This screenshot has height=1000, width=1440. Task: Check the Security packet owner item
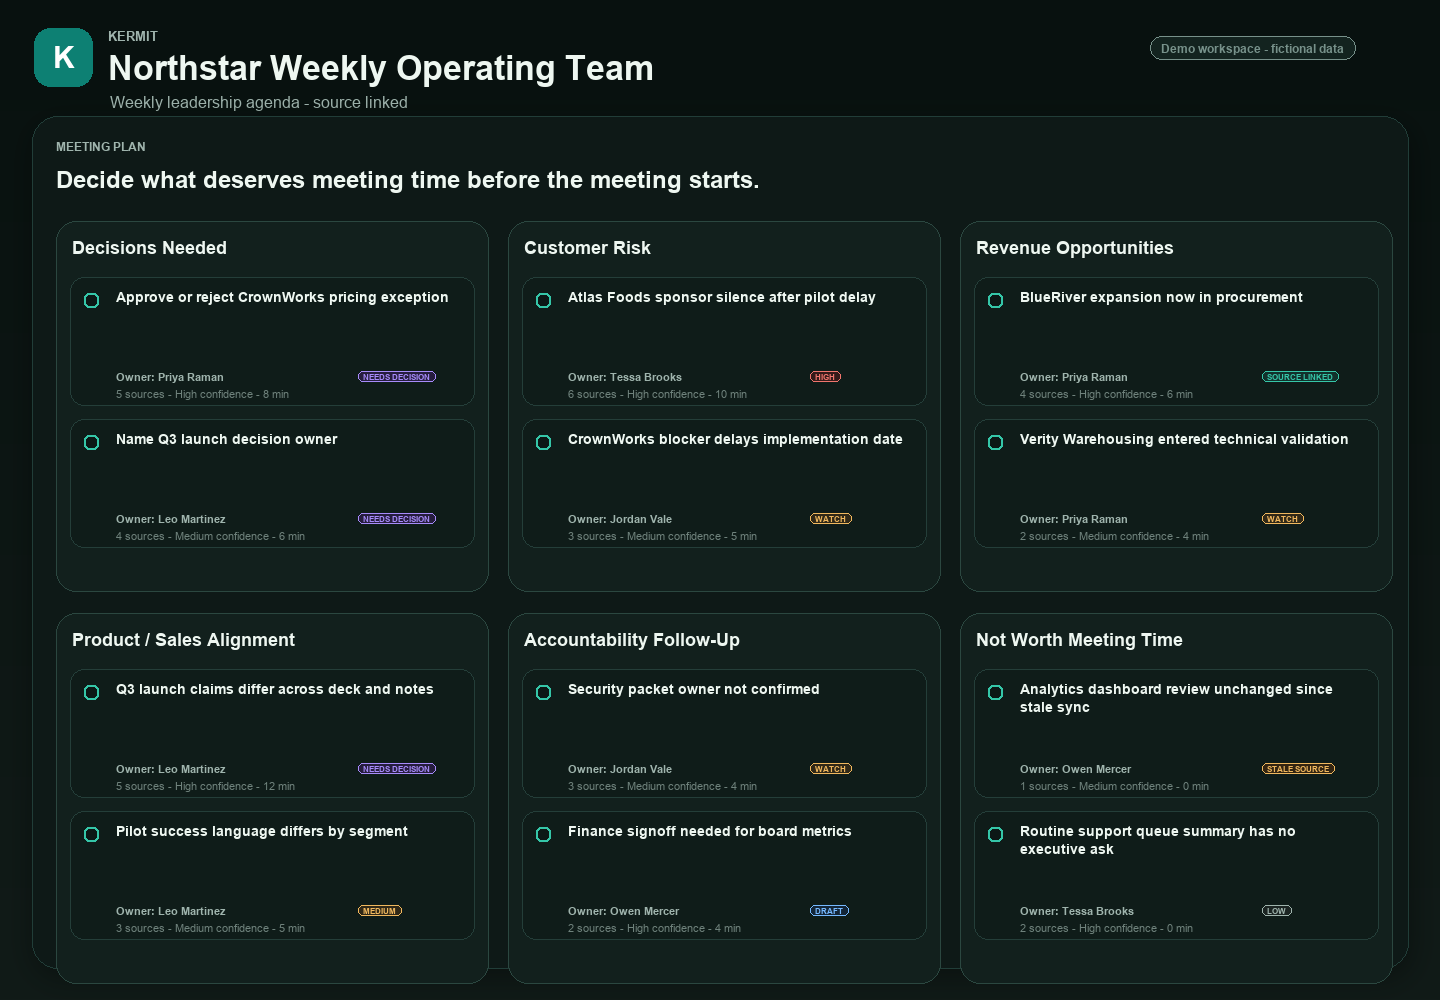click(x=544, y=692)
